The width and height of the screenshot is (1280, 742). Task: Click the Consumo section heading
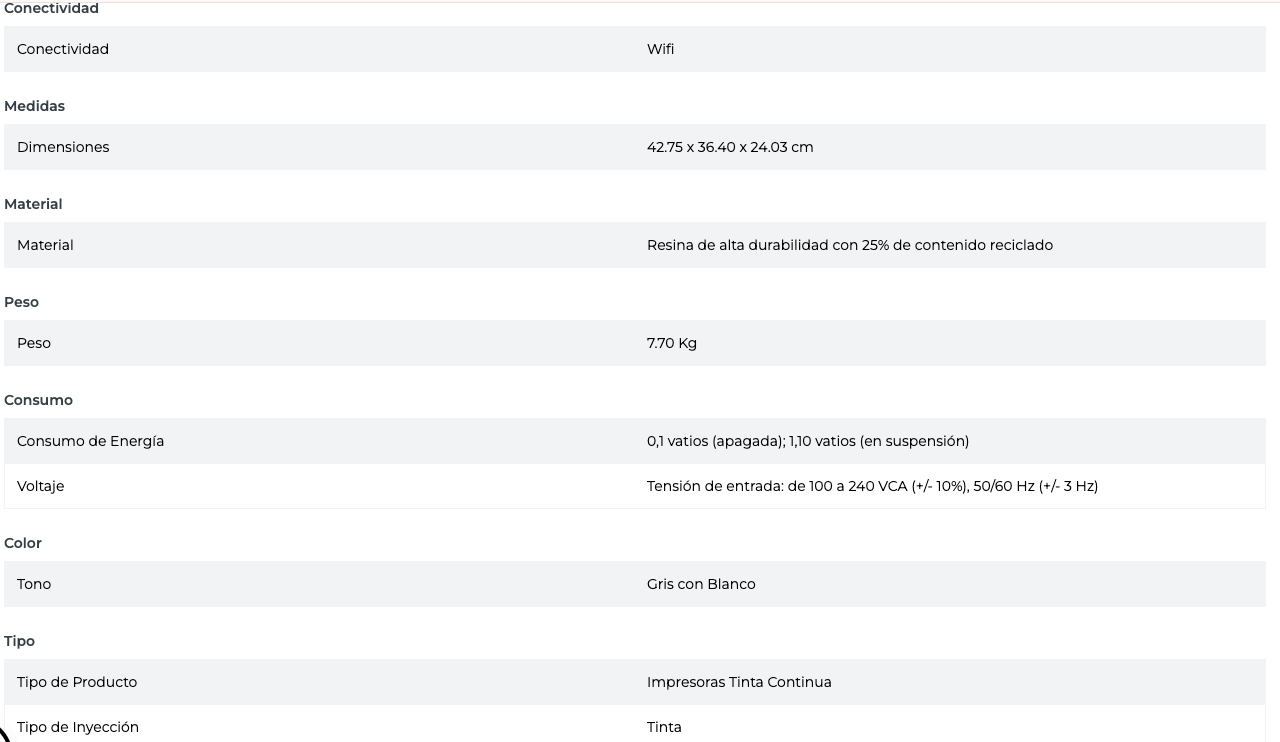[38, 400]
